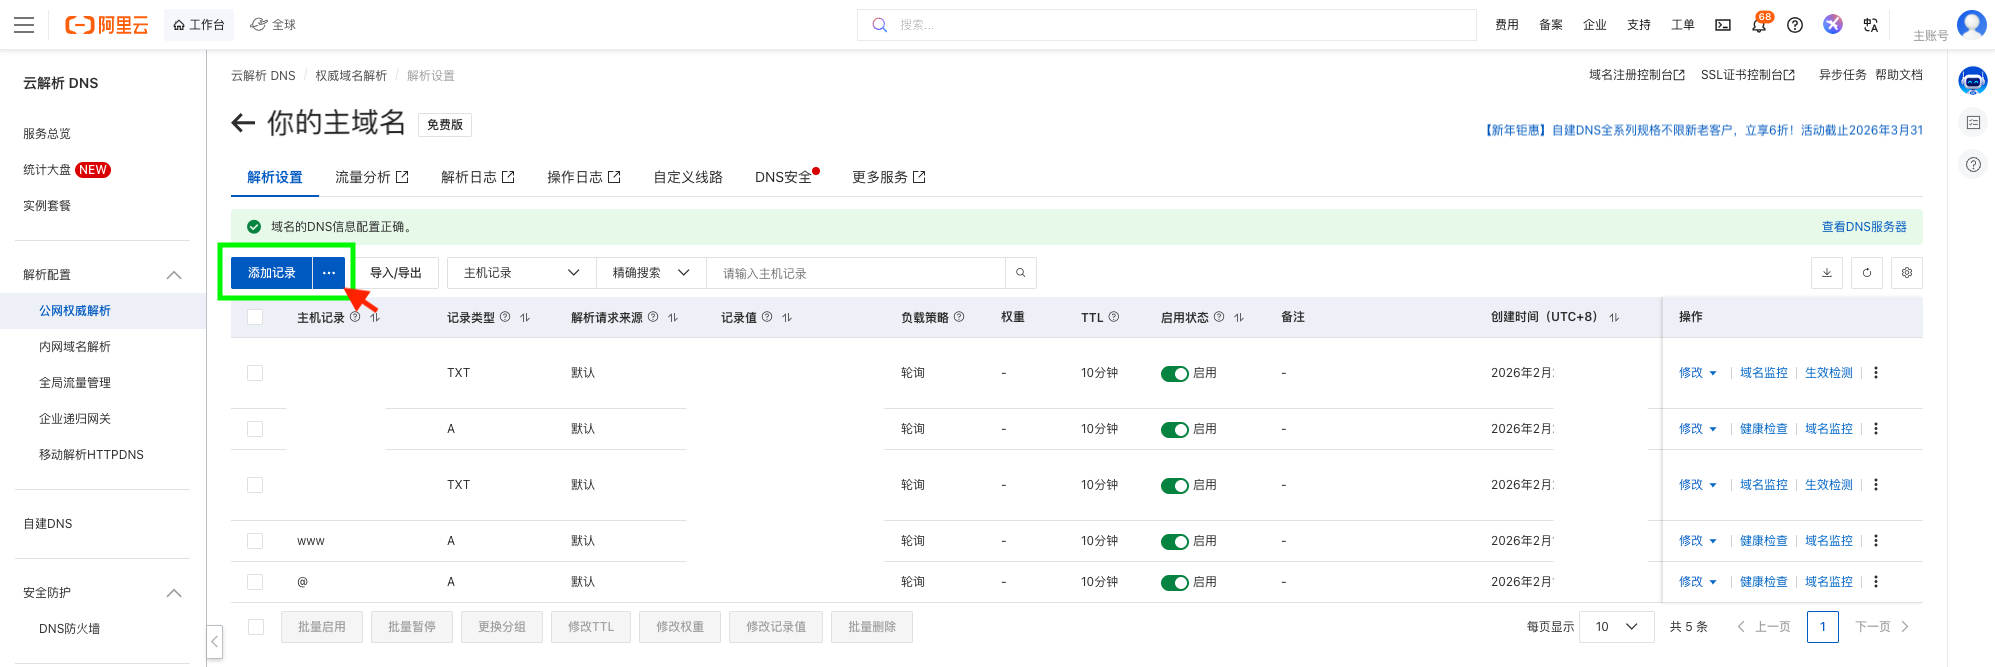Collapse the 解析配置 sidebar section

[174, 275]
